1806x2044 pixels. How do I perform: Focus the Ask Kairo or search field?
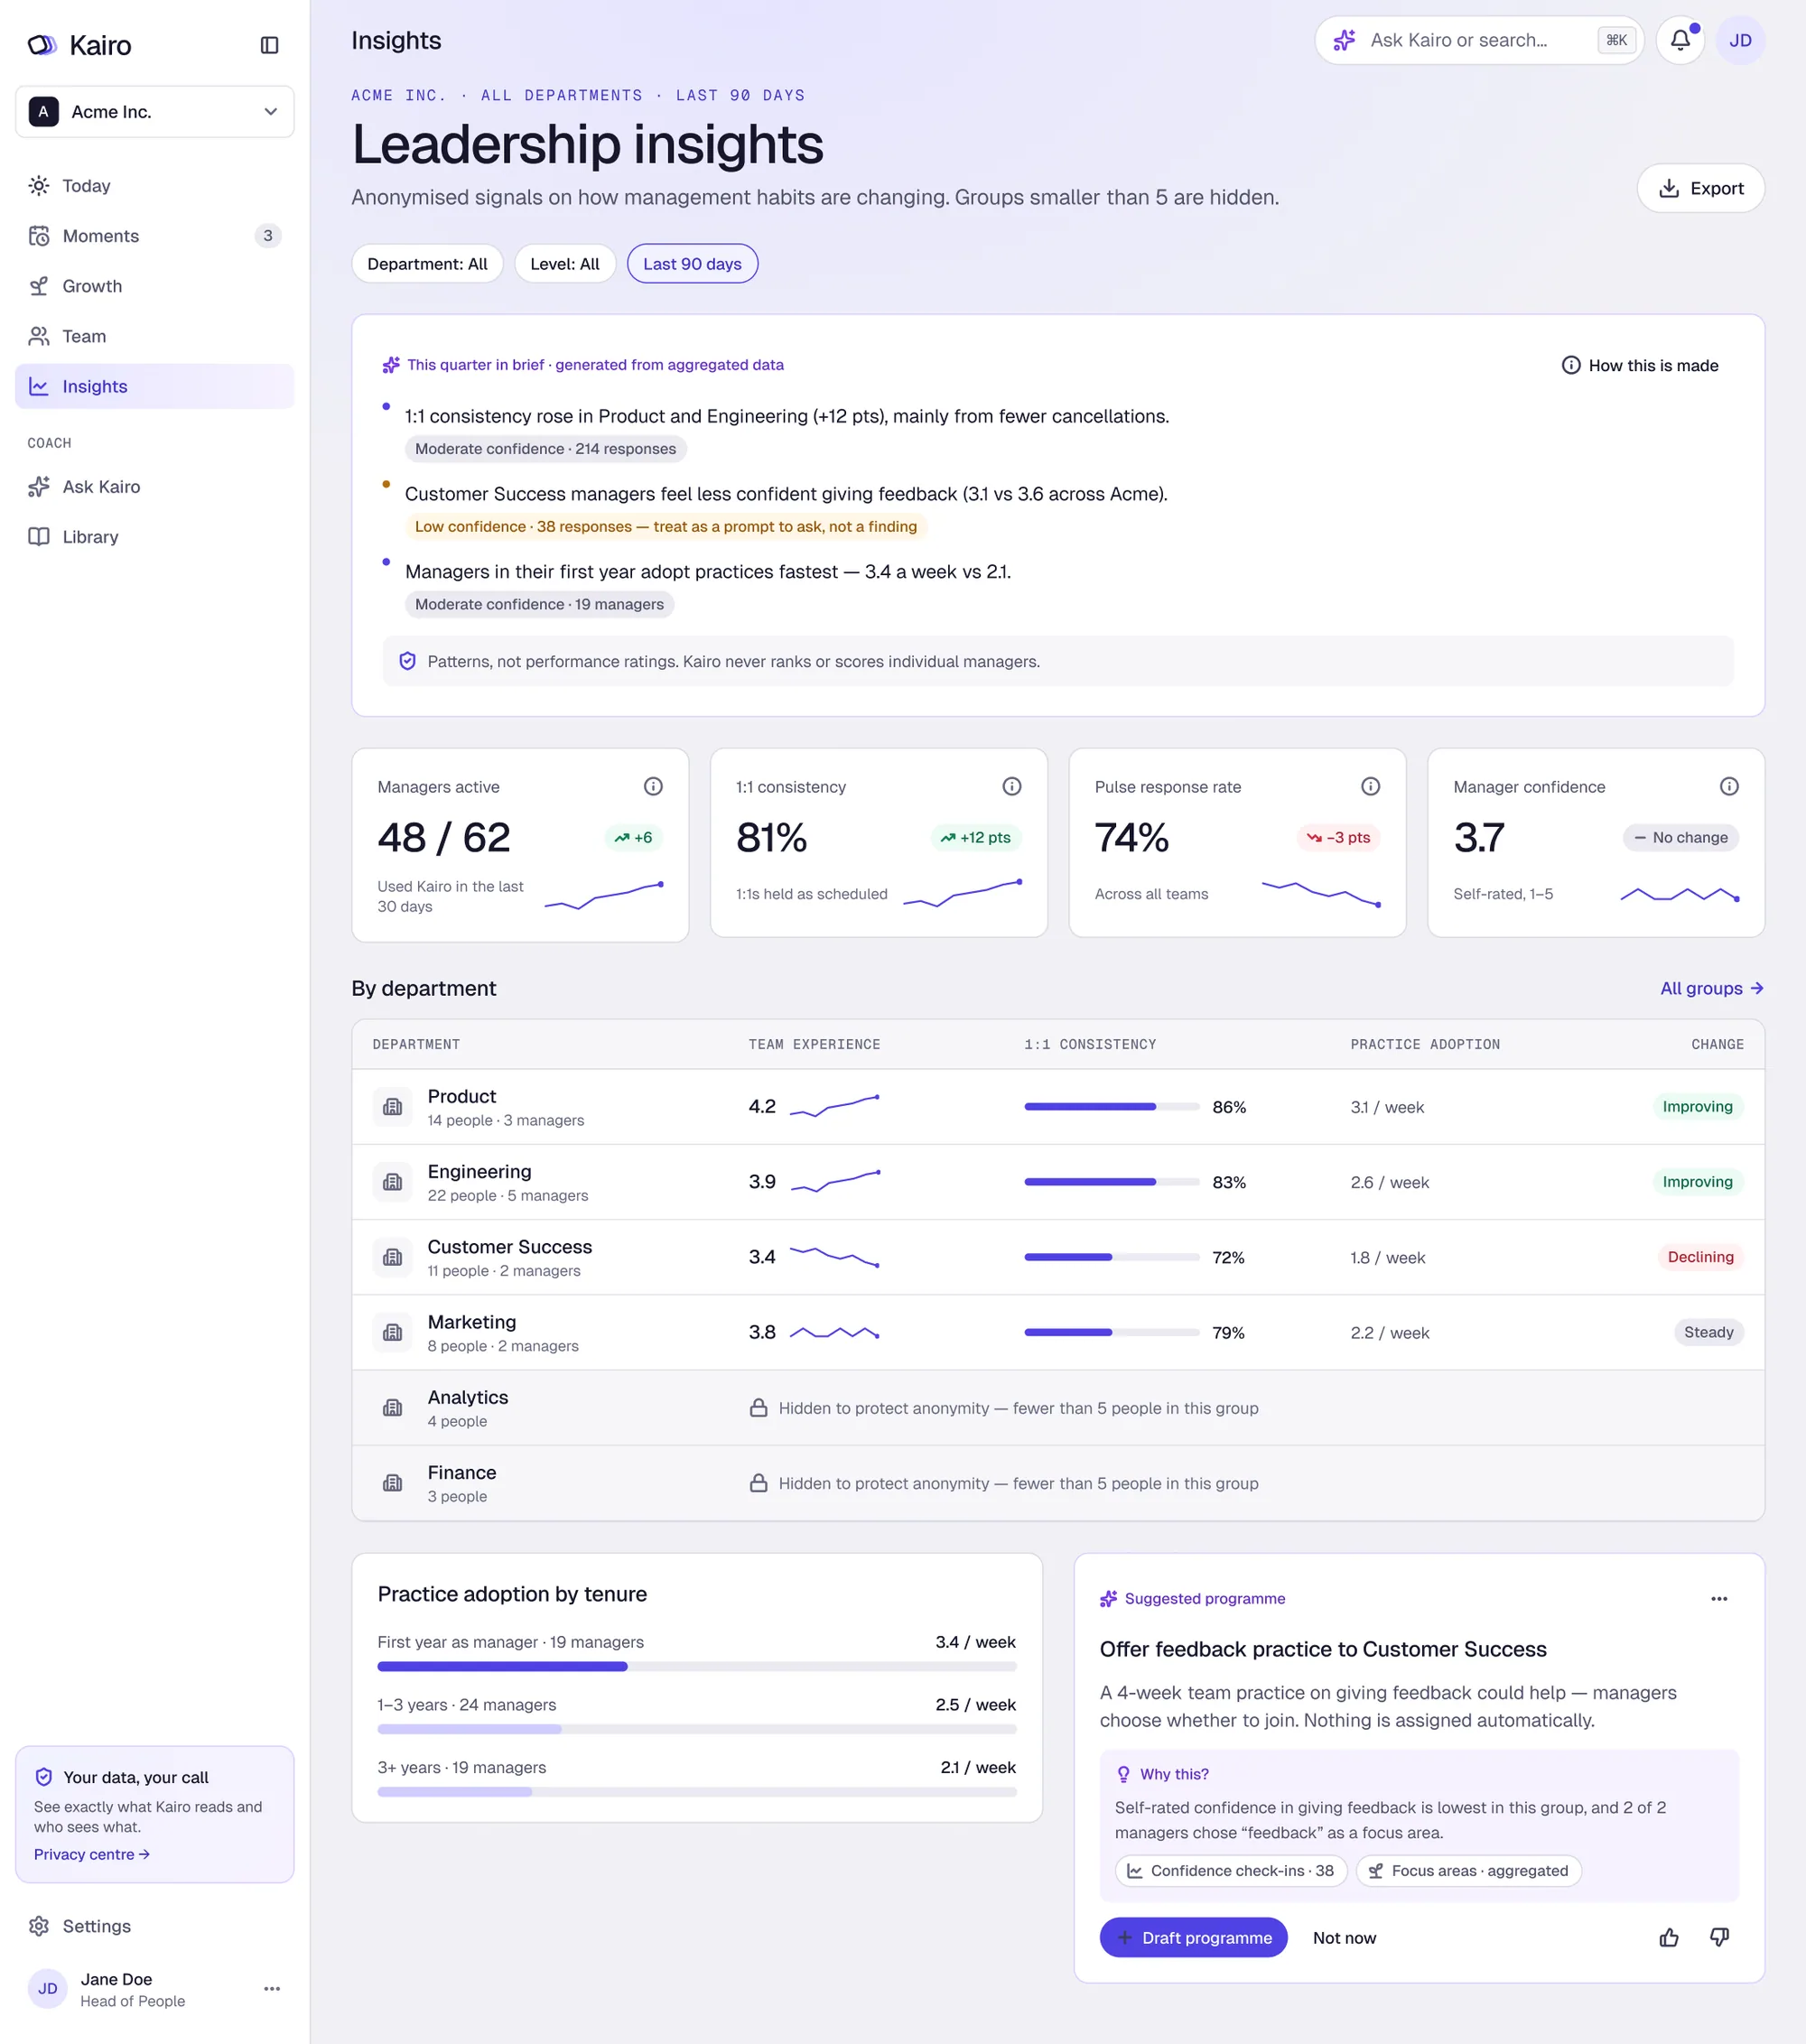point(1479,40)
